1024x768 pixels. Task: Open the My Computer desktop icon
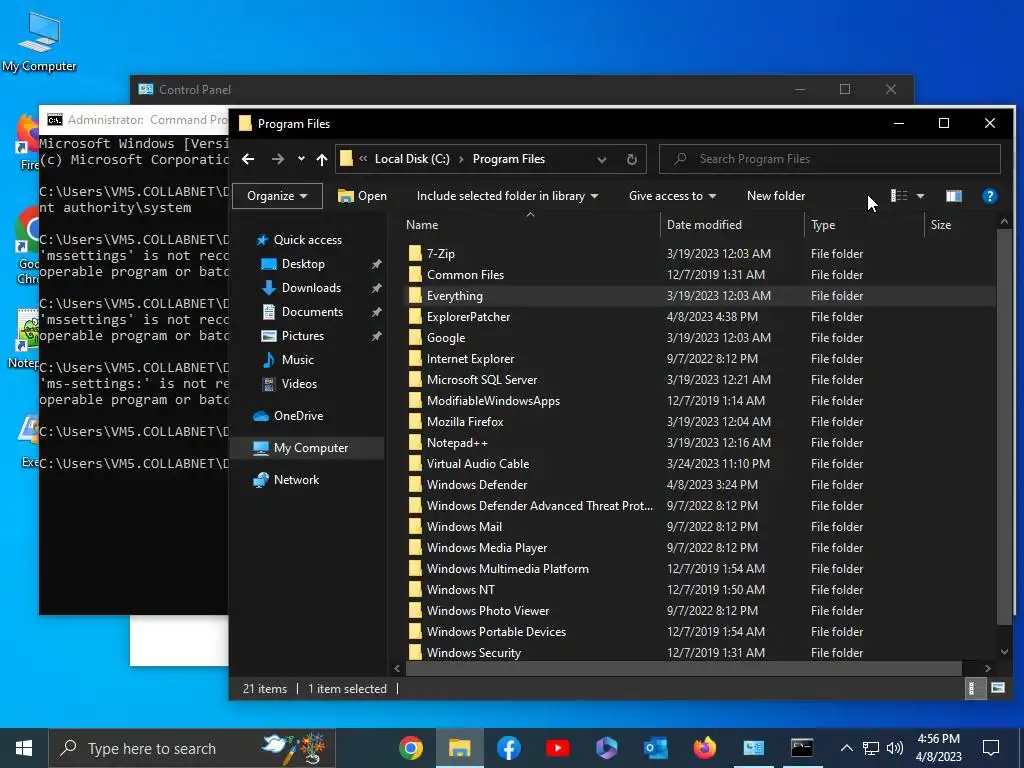tap(39, 42)
